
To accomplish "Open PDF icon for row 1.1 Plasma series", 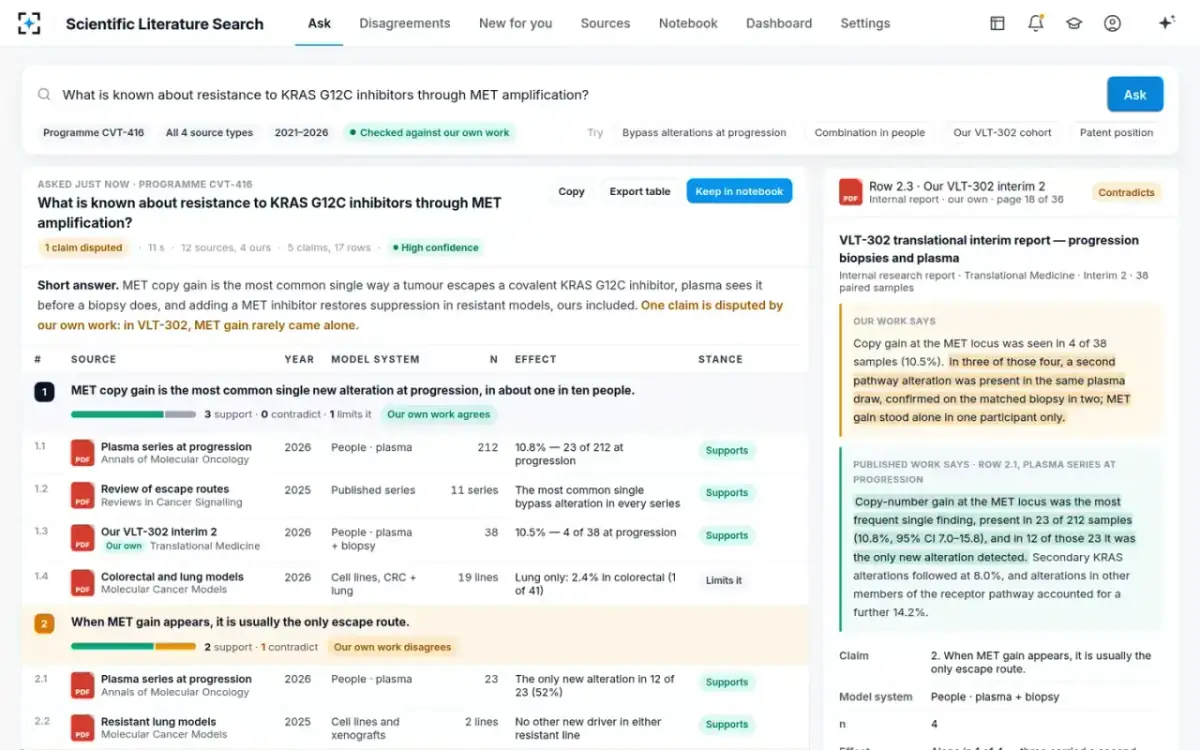I will (82, 453).
